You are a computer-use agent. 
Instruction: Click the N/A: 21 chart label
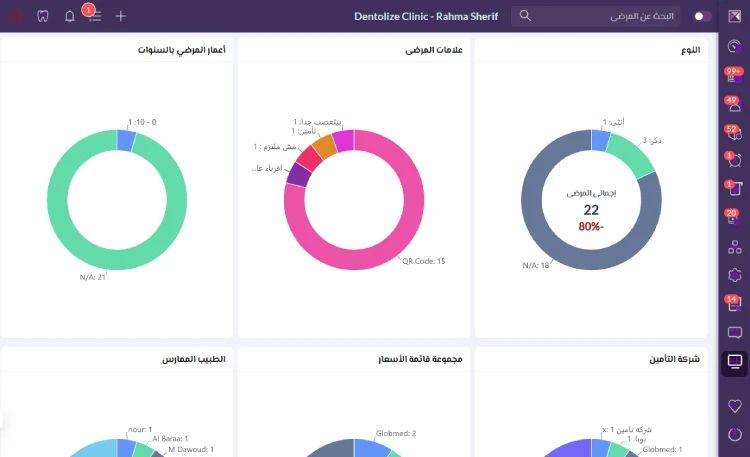coord(92,277)
